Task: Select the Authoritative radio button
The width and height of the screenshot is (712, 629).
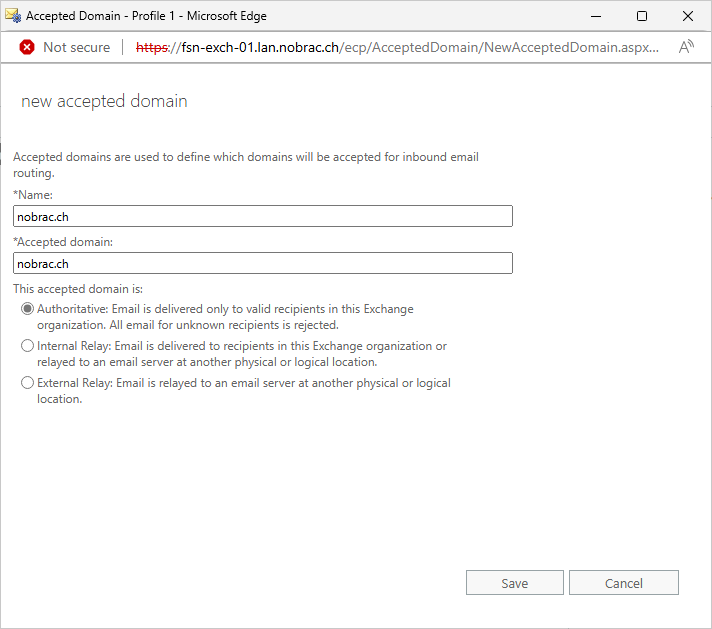Action: click(x=28, y=309)
